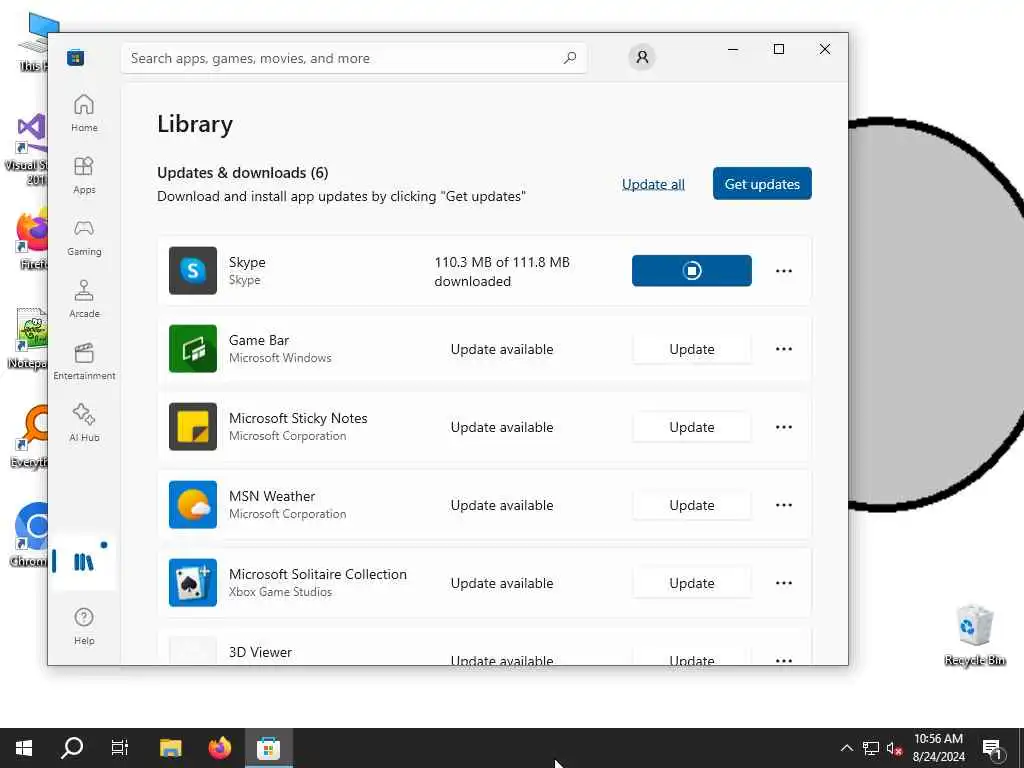Open taskbar Search
The height and width of the screenshot is (768, 1024).
click(x=72, y=748)
